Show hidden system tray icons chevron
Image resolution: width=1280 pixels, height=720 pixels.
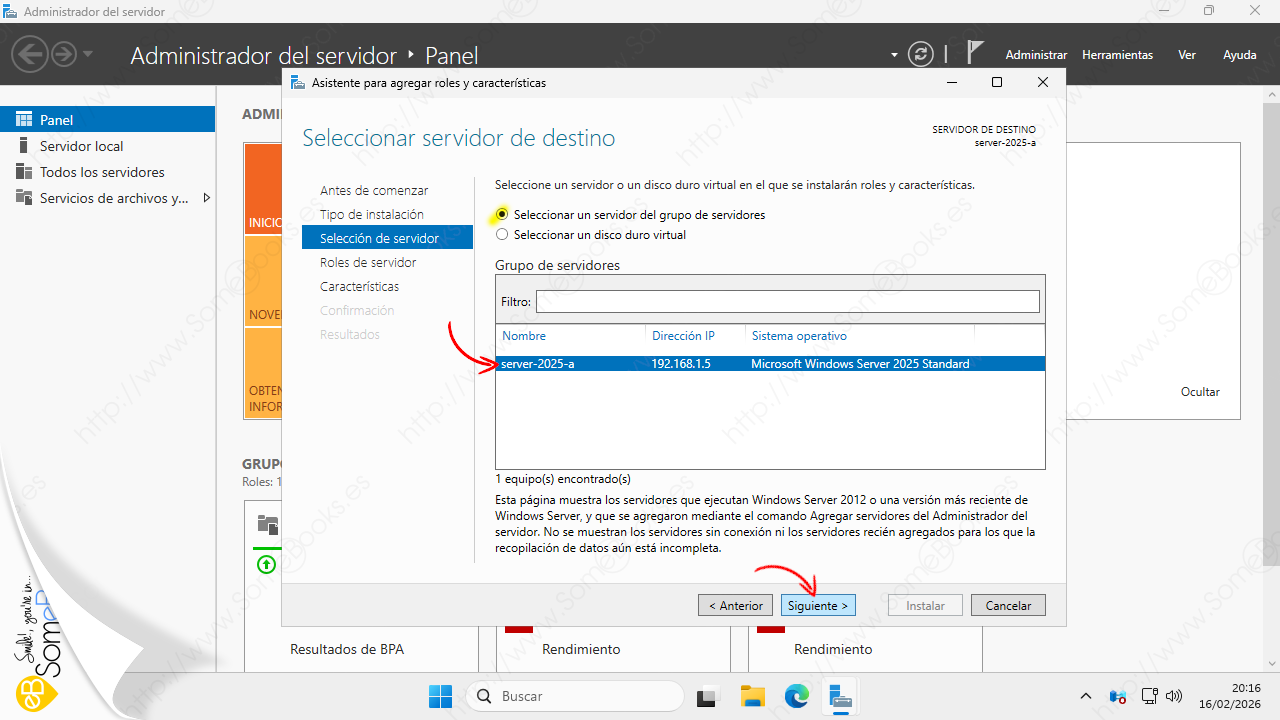[1086, 696]
